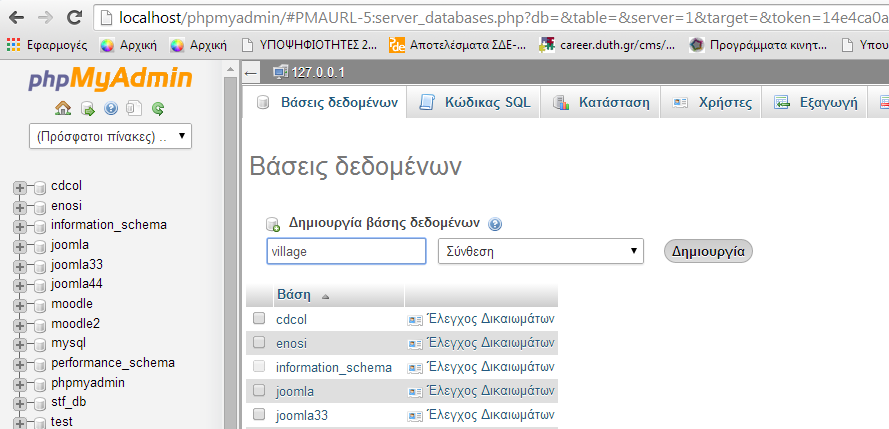Open the Σύνθεση collation dropdown
Viewport: 889px width, 429px height.
pos(541,251)
